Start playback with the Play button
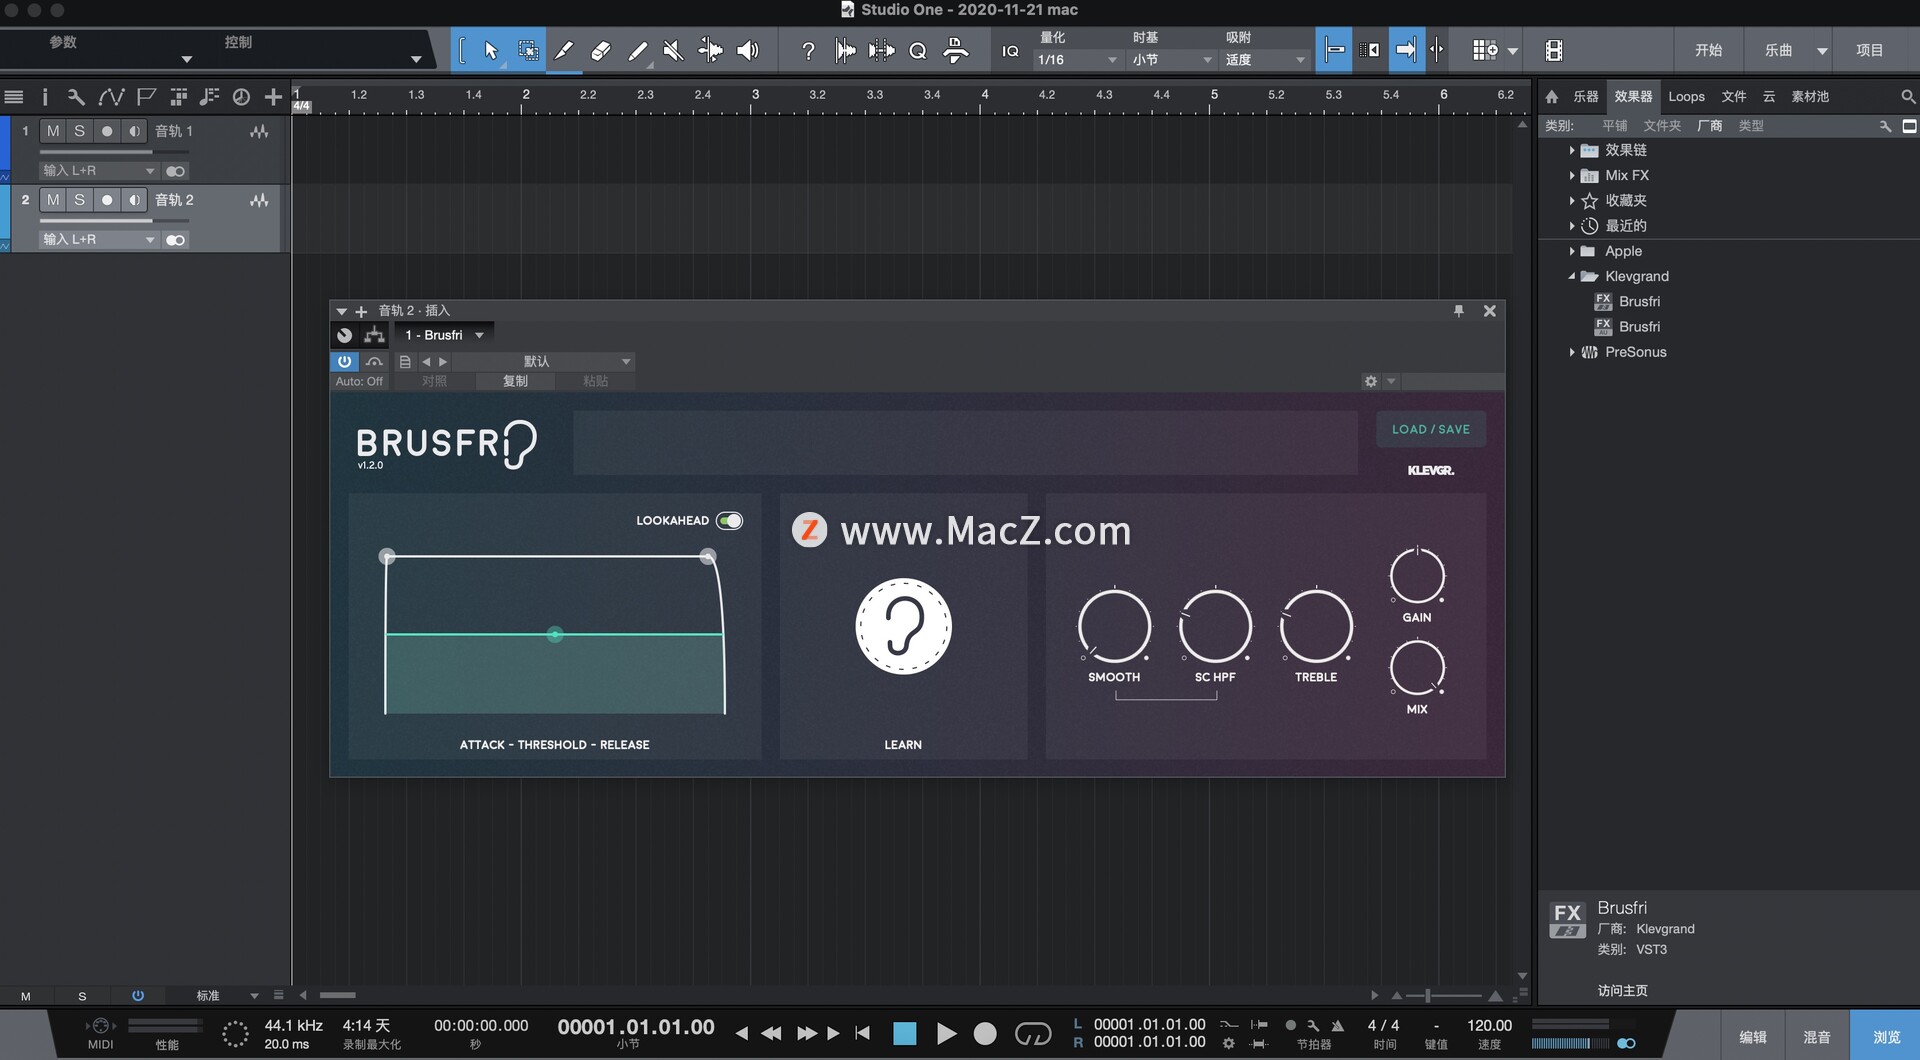The height and width of the screenshot is (1060, 1920). [946, 1033]
